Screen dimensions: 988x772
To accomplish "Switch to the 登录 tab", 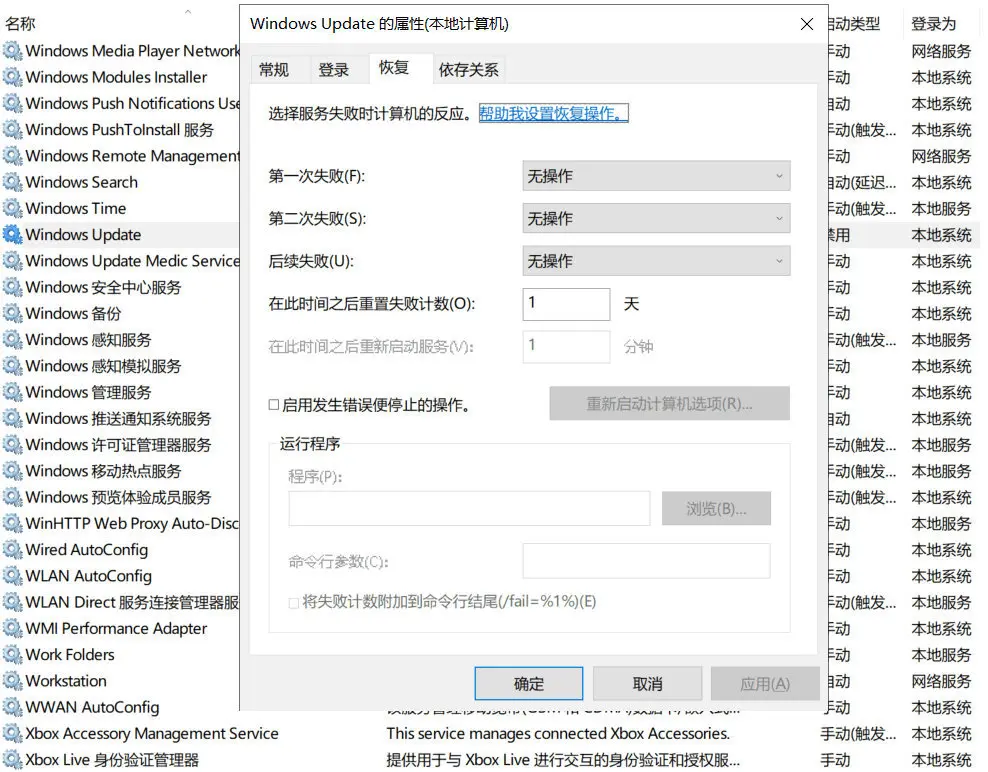I will 334,70.
